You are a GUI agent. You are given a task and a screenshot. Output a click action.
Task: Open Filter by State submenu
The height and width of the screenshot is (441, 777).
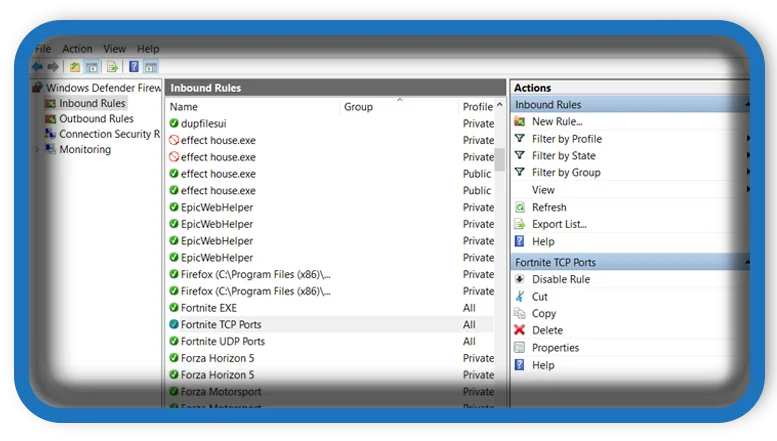(563, 156)
